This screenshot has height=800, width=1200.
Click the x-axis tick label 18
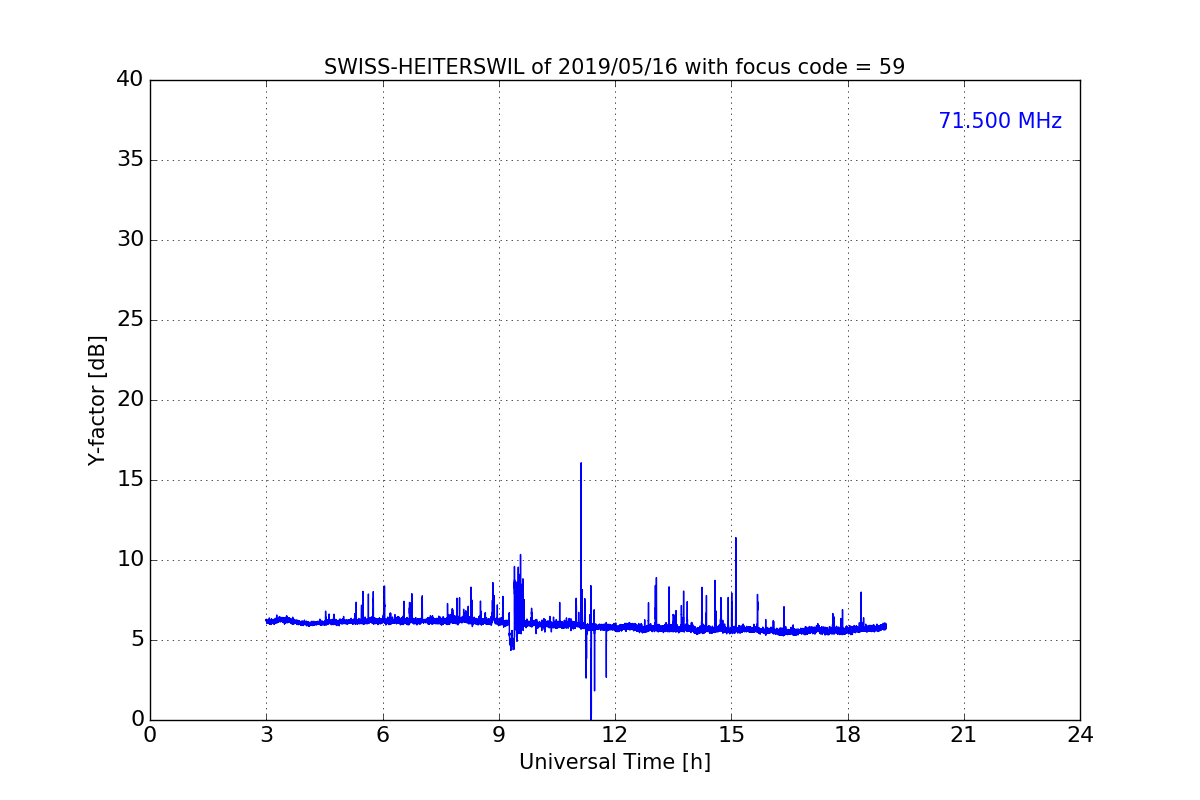click(848, 734)
